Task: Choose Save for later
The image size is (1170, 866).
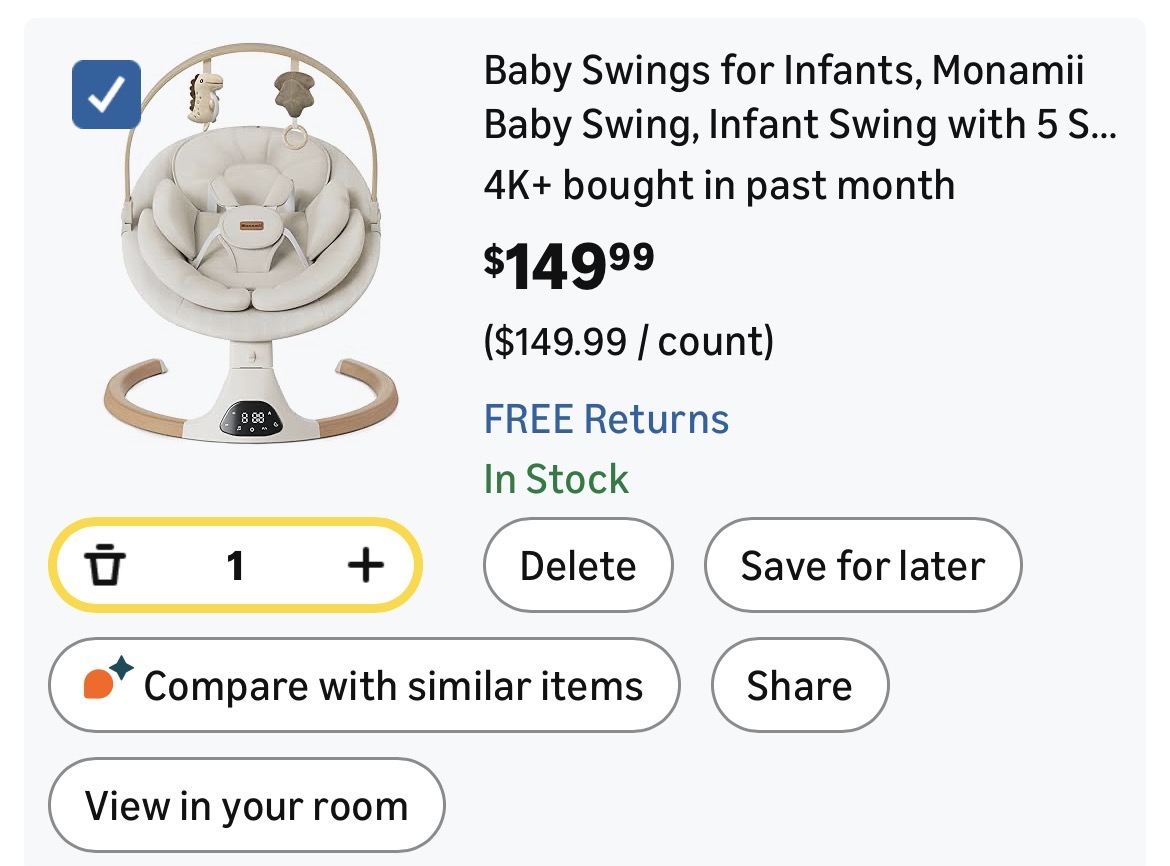Action: coord(862,566)
